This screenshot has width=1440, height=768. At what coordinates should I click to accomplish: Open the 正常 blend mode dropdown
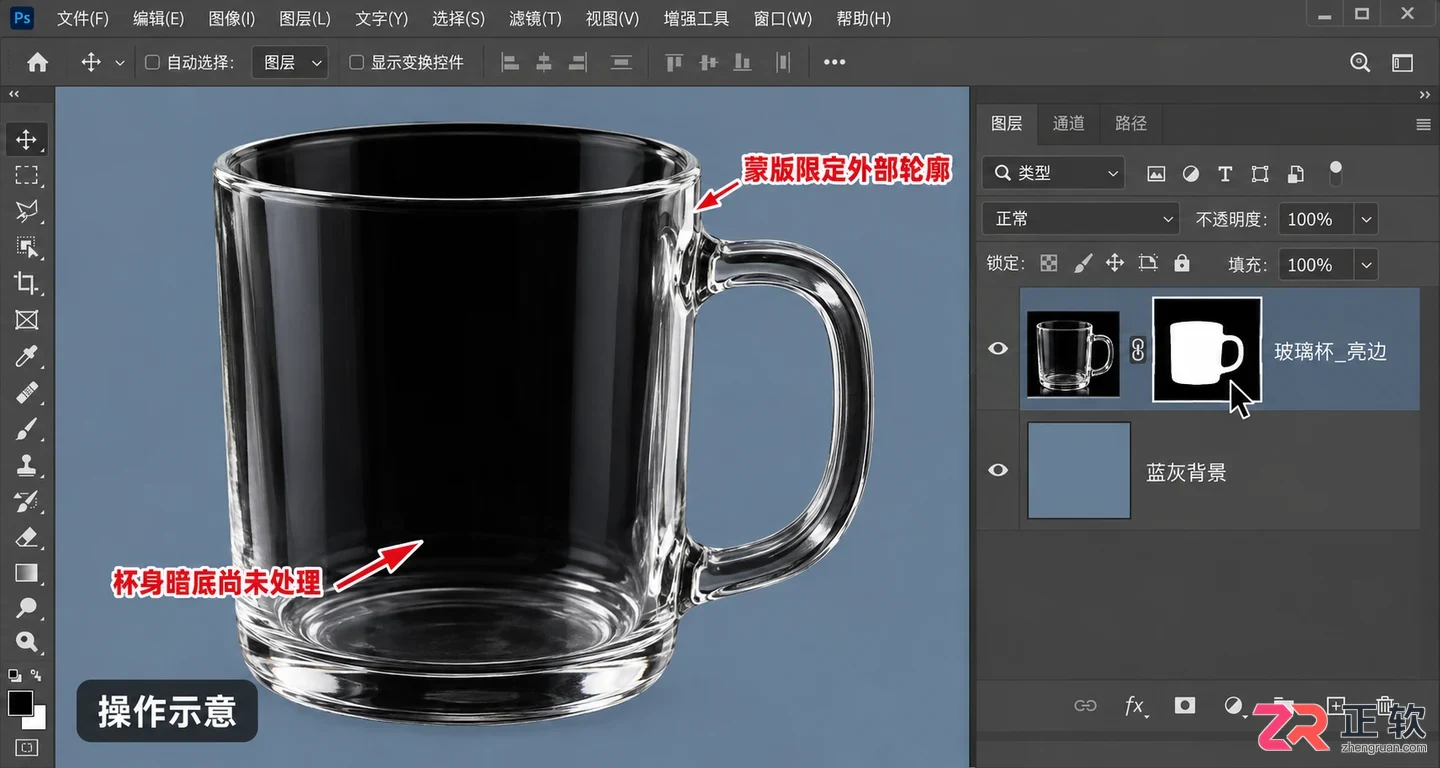tap(1082, 219)
